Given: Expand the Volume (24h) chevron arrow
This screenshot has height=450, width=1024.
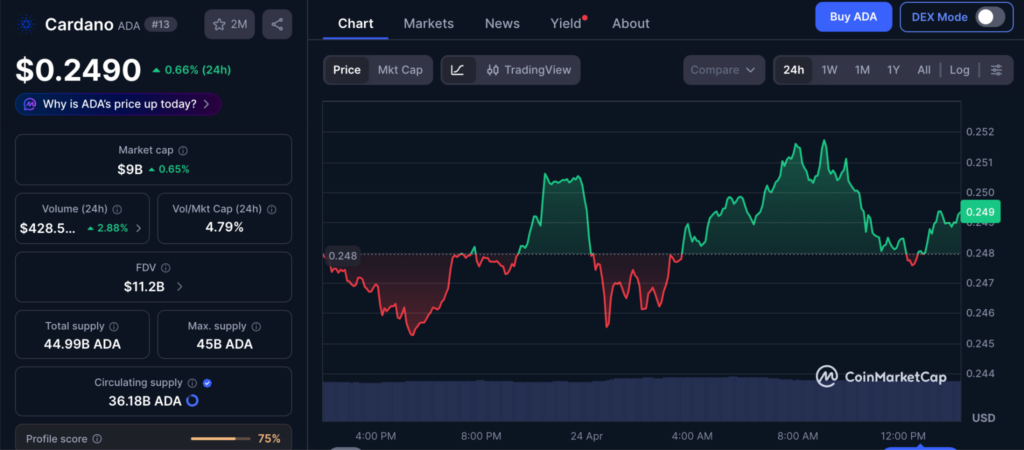Looking at the screenshot, I should click(x=138, y=228).
